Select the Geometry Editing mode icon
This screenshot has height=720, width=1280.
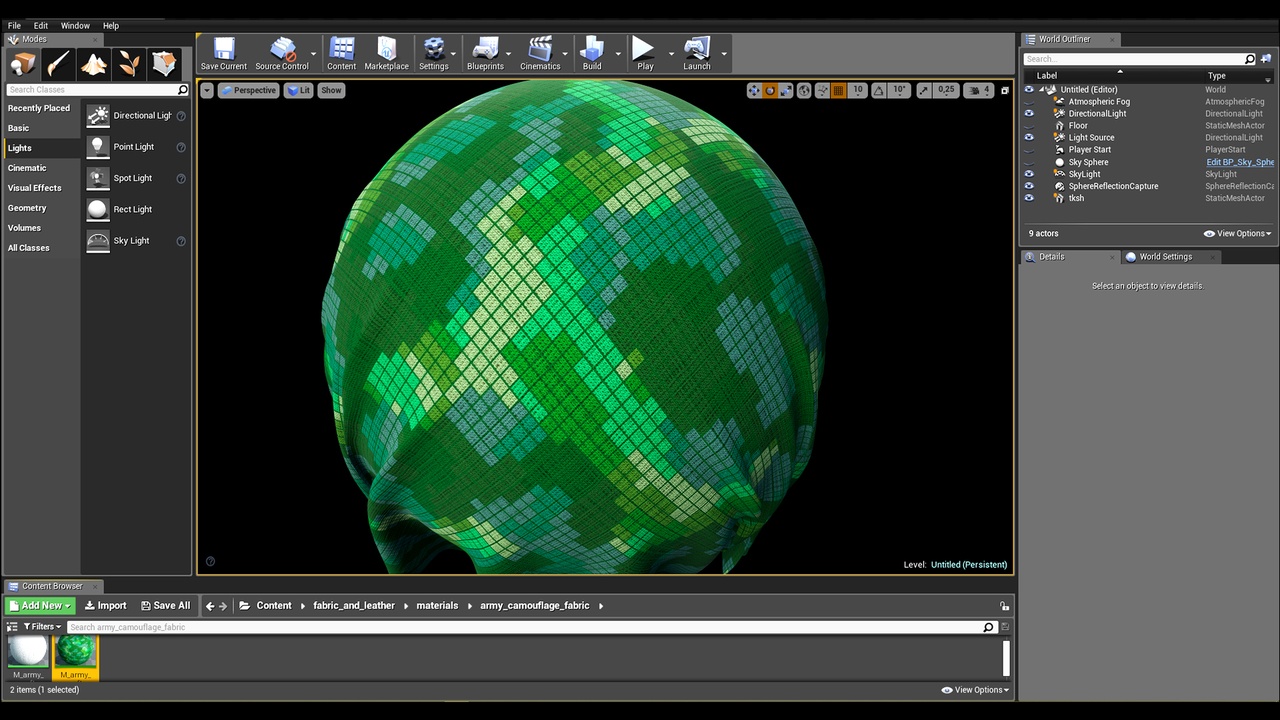165,64
